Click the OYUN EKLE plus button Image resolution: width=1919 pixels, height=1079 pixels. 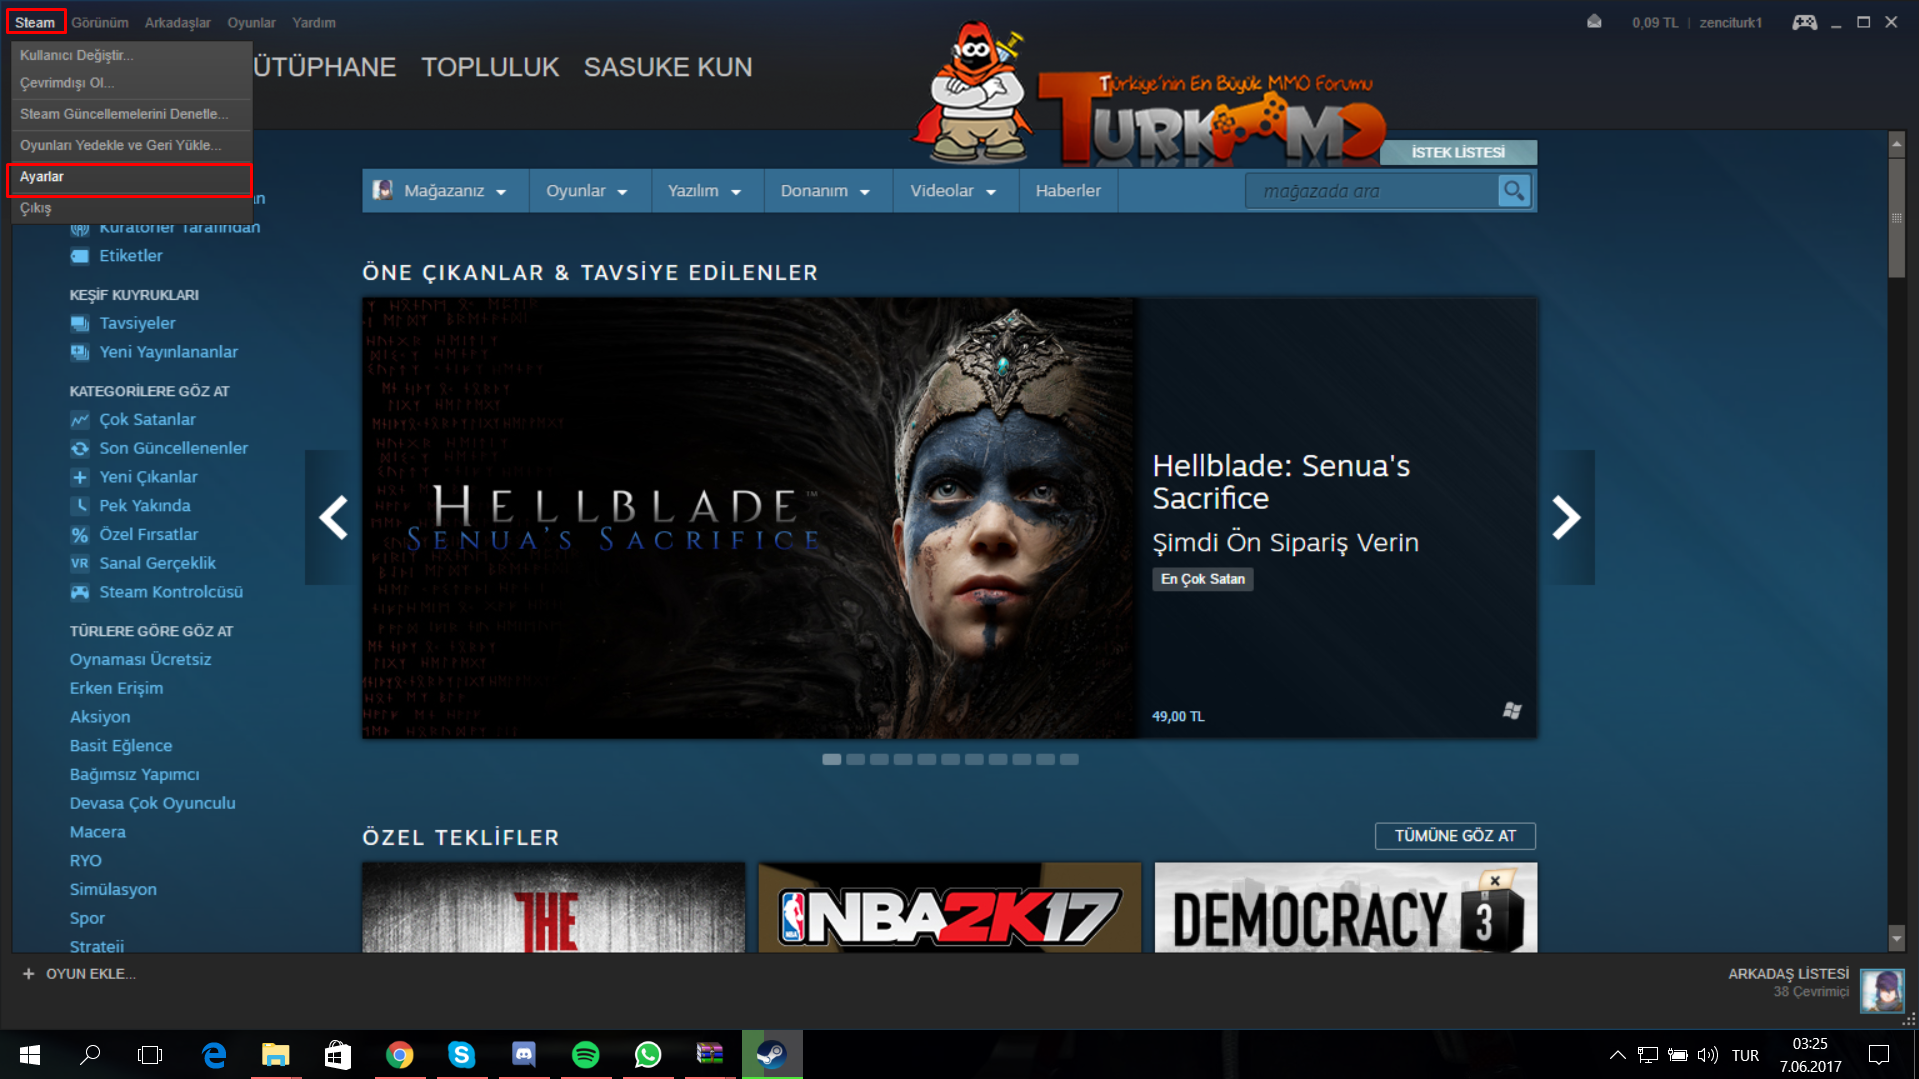tap(28, 974)
